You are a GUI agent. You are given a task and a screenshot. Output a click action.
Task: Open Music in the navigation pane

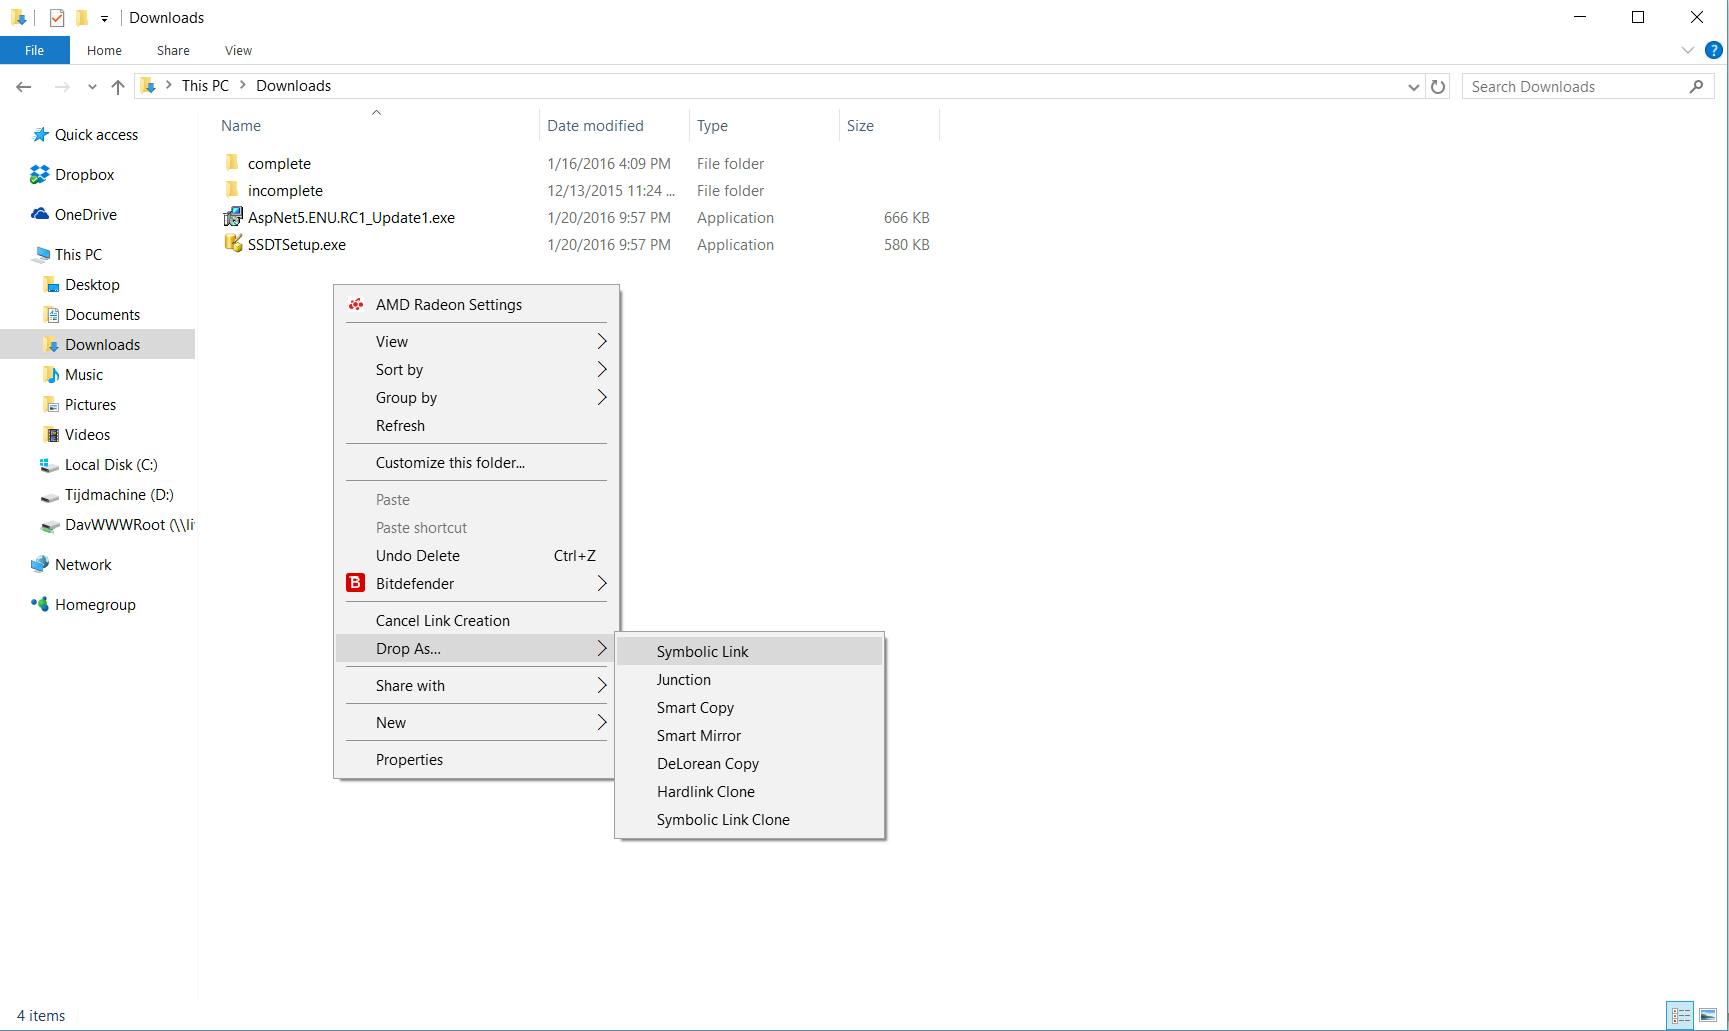tap(84, 375)
